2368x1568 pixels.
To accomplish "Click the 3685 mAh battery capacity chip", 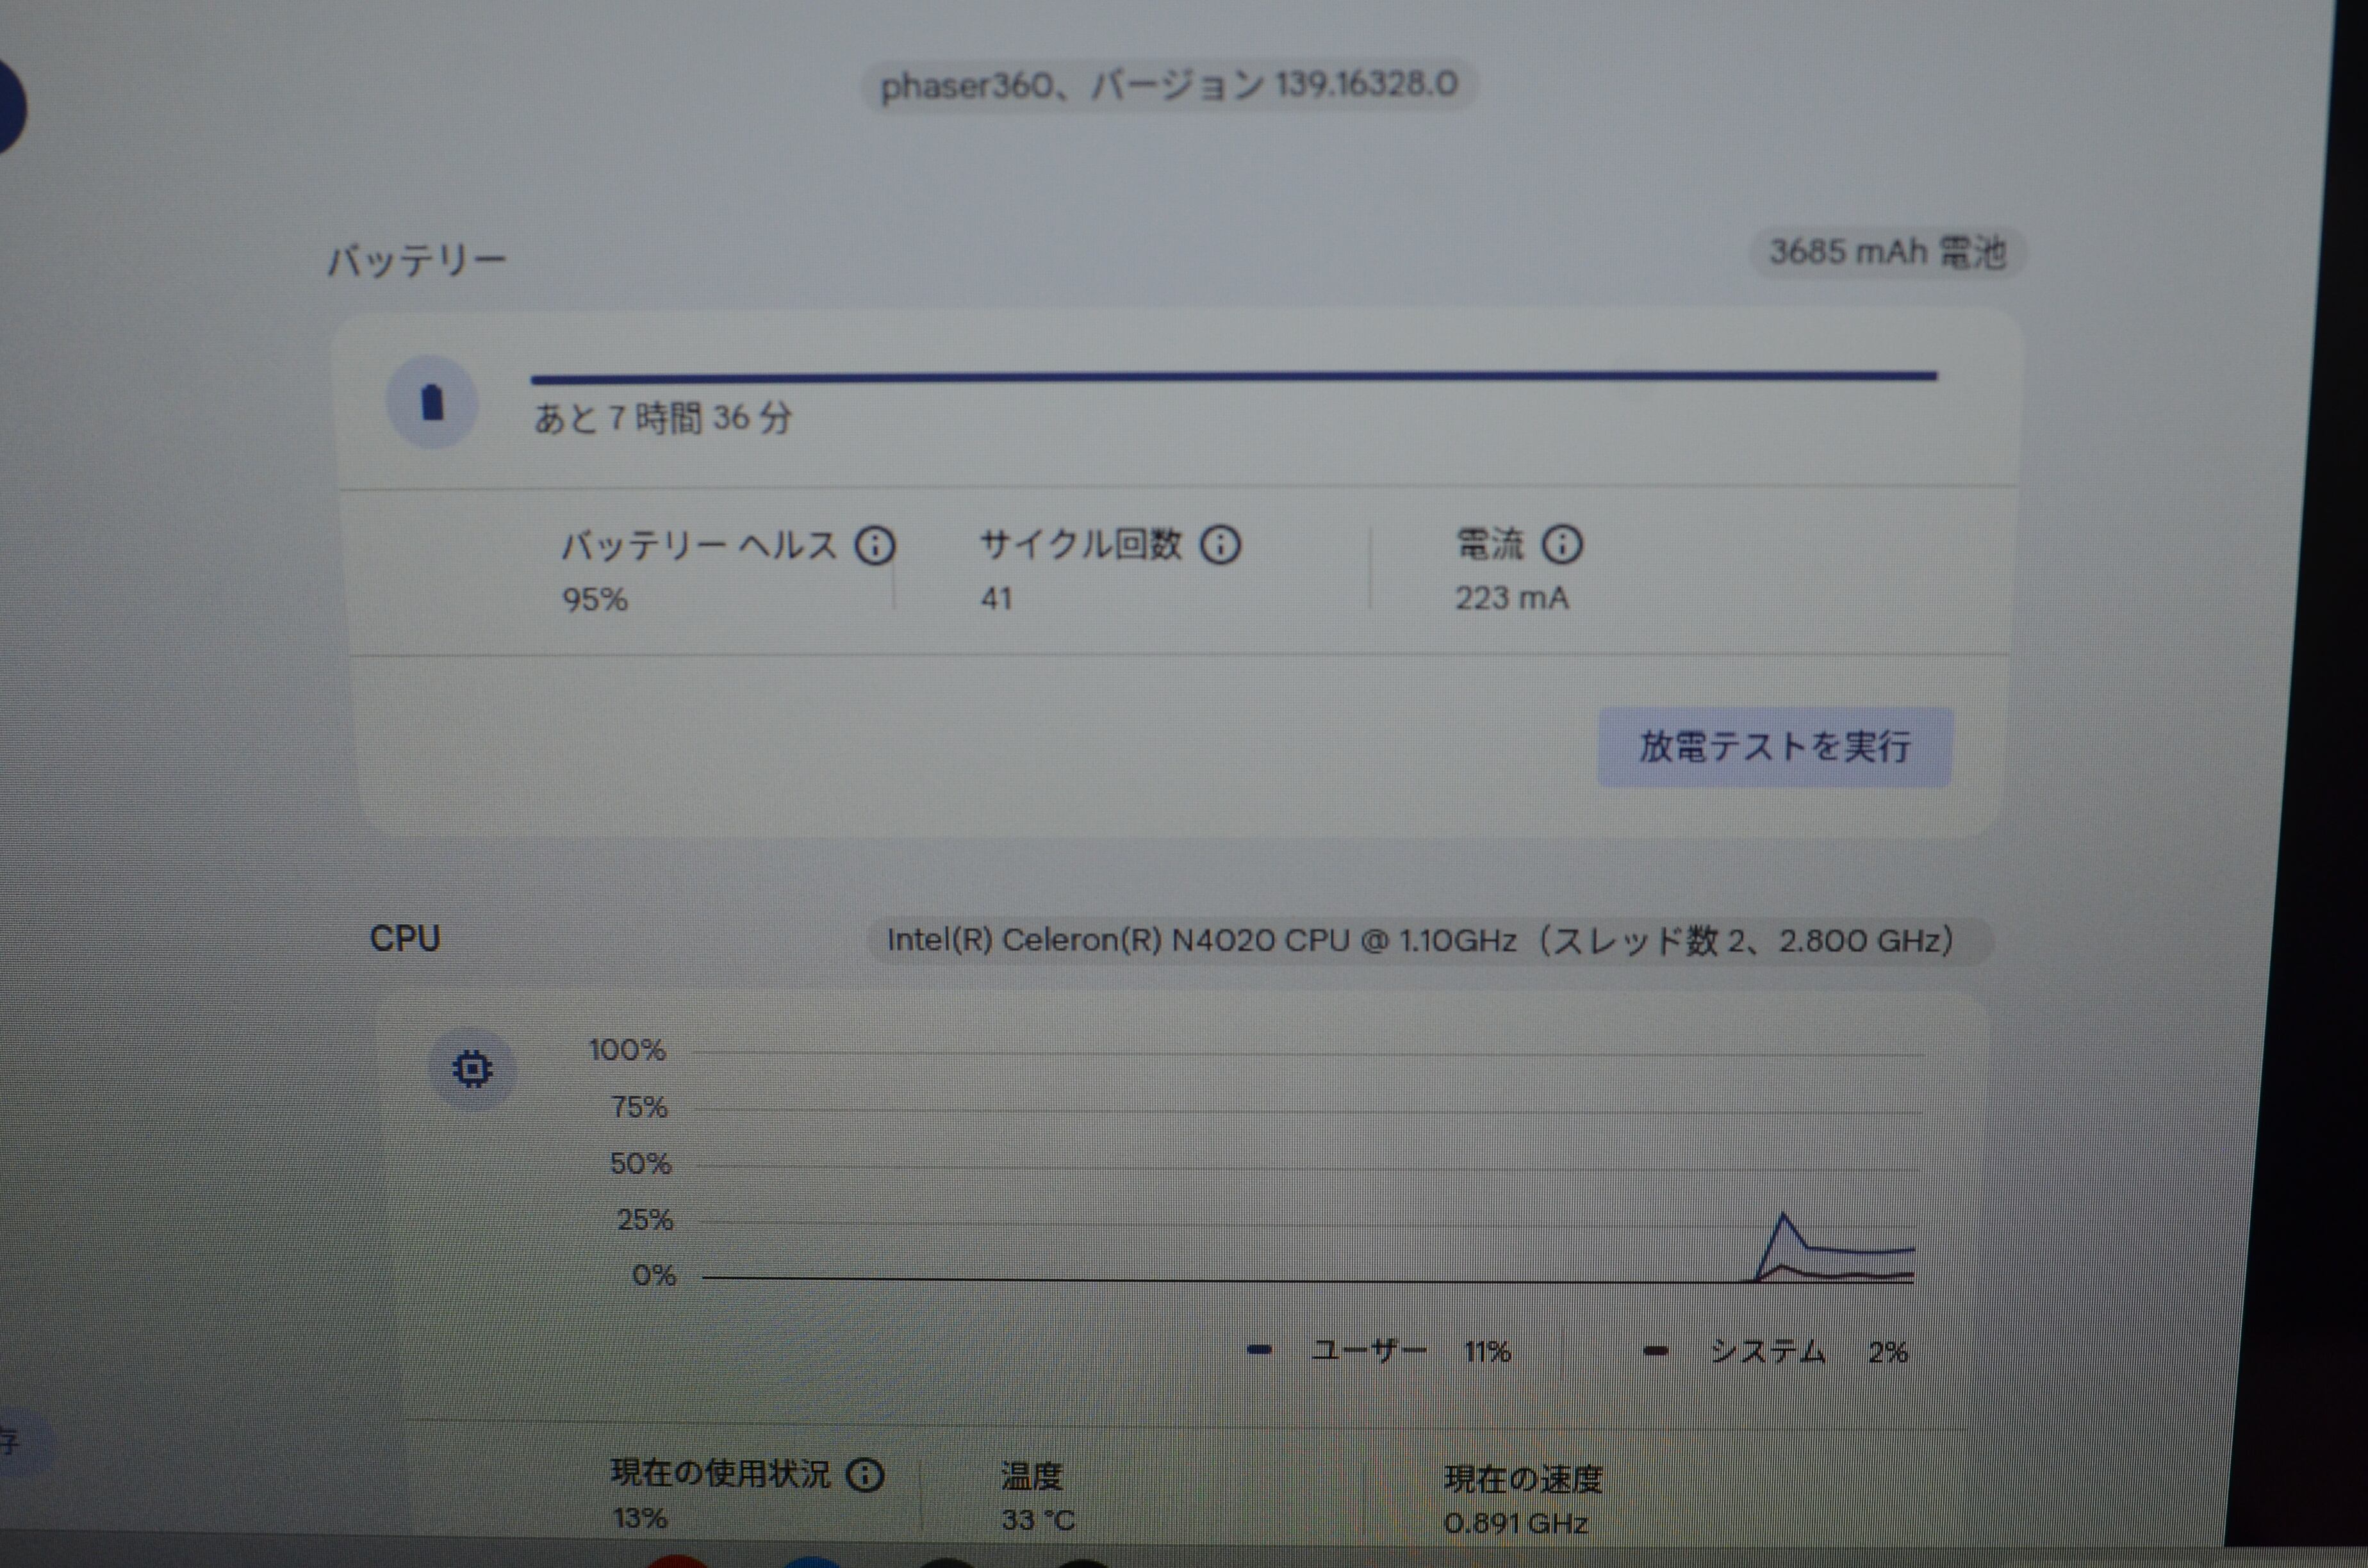I will pyautogui.click(x=1887, y=252).
